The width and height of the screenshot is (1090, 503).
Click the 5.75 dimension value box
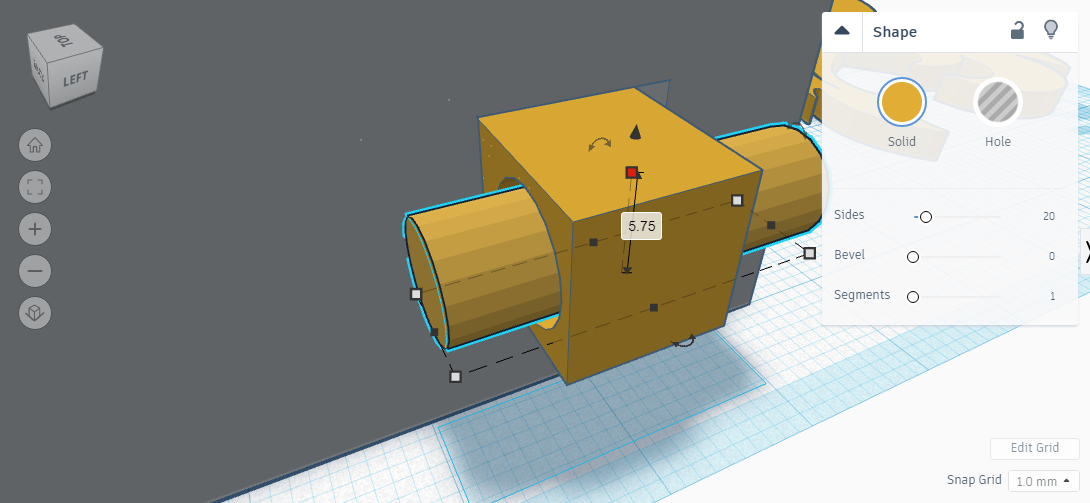pos(641,226)
